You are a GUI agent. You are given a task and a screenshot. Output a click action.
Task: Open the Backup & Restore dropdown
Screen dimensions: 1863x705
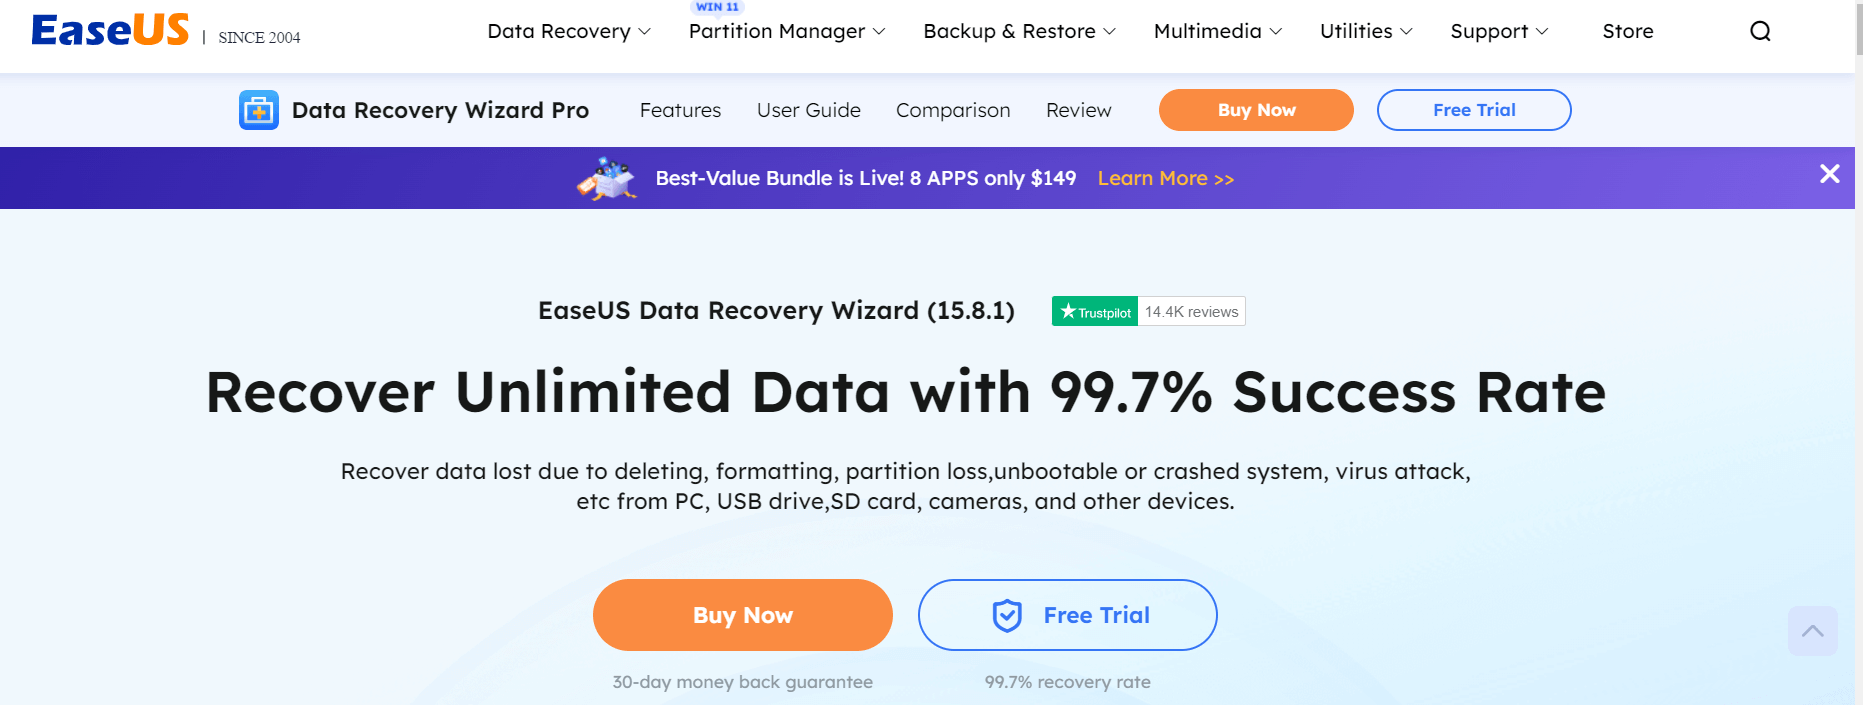(1018, 31)
